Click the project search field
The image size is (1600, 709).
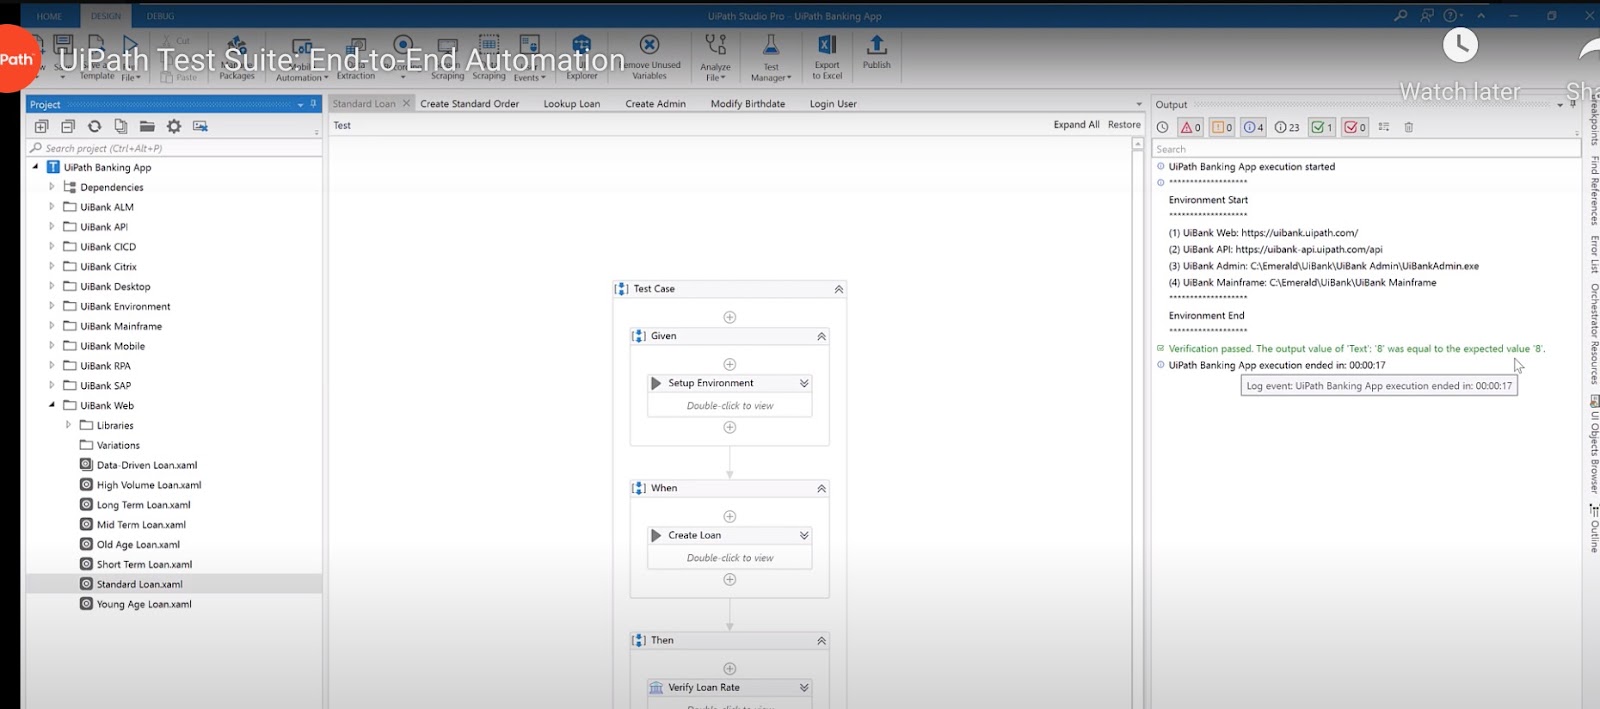point(174,148)
